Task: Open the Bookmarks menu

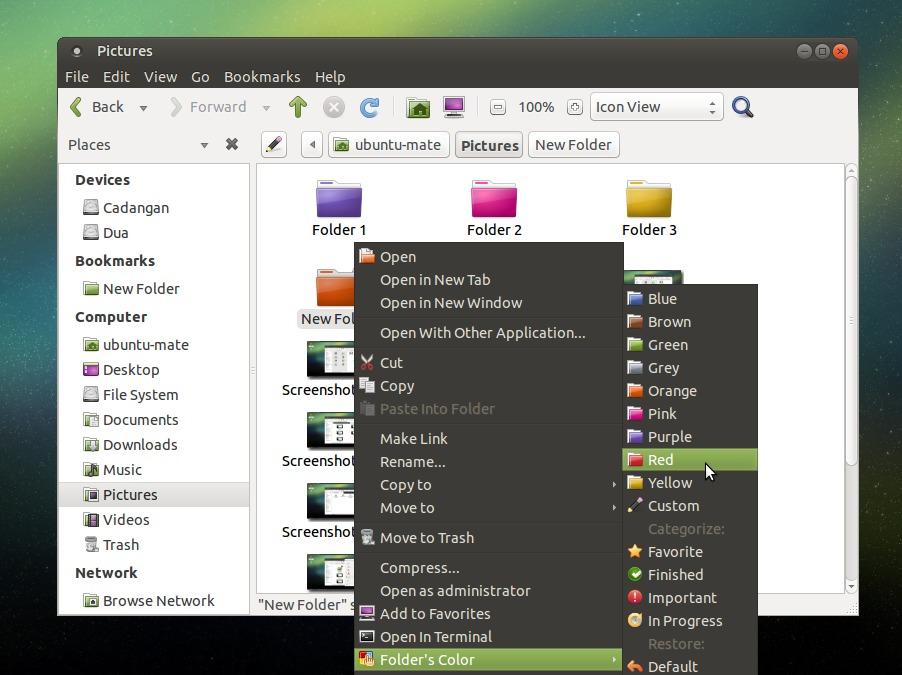Action: pos(262,76)
